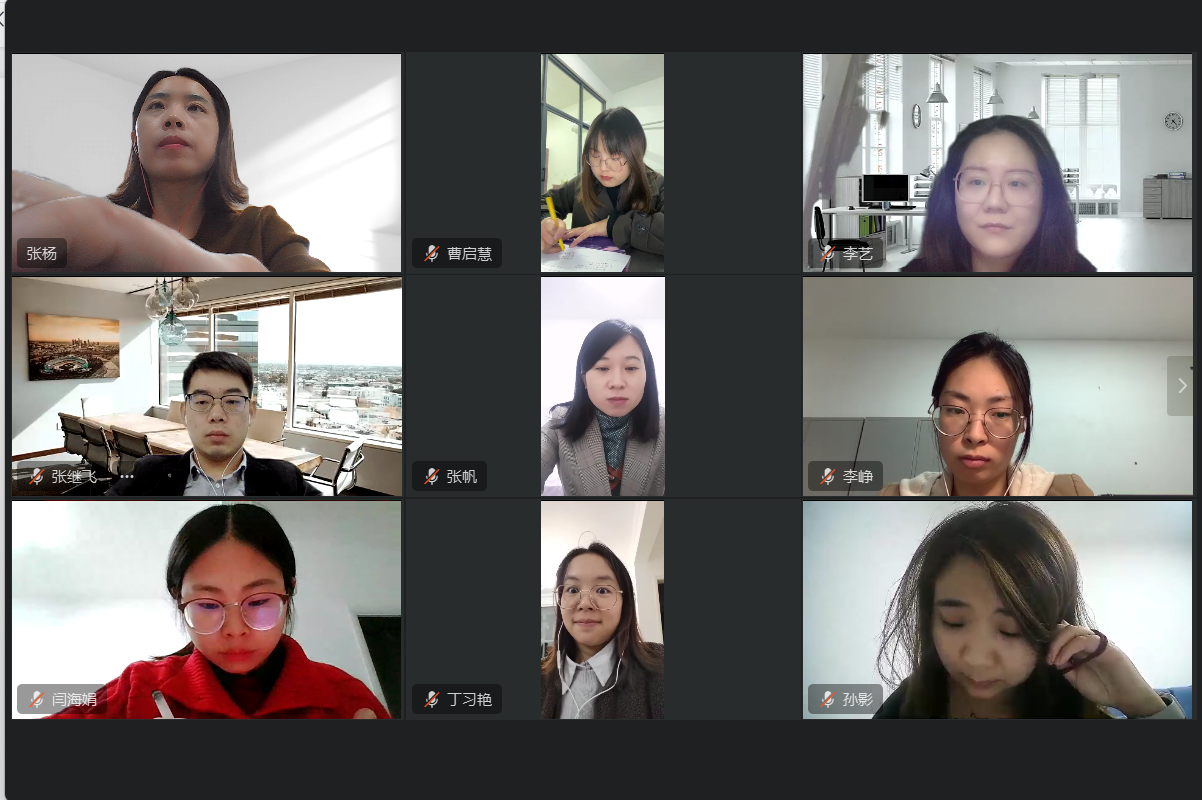Select 张帆's video feed

tap(603, 387)
